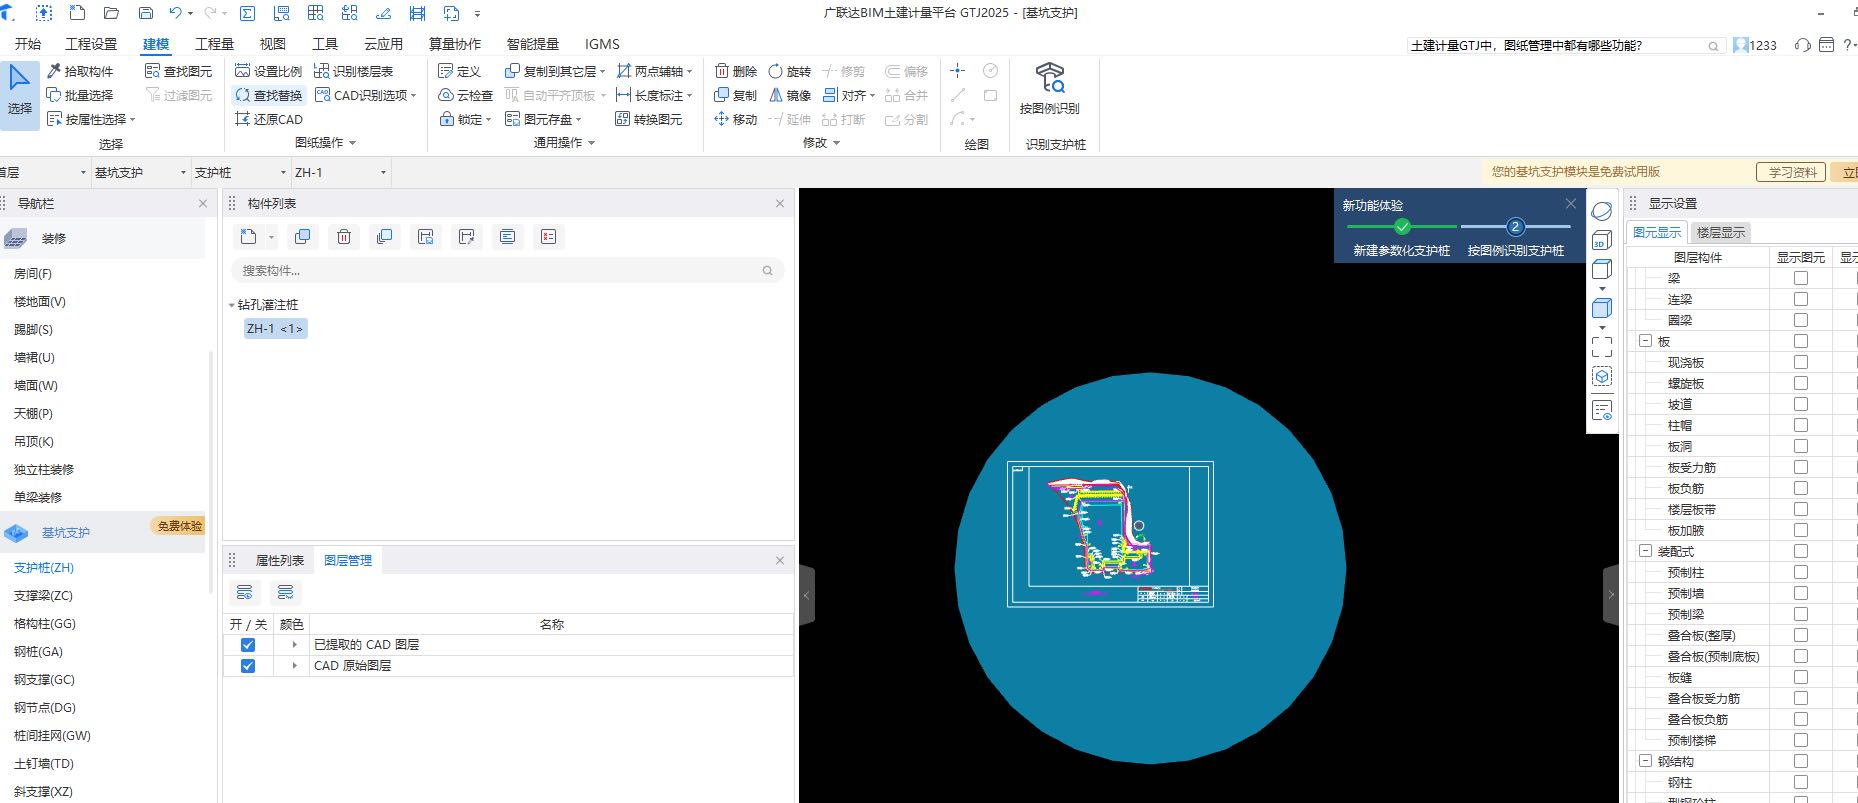The width and height of the screenshot is (1858, 803).
Task: Open the 智能提量 ribbon tab
Action: tap(533, 44)
